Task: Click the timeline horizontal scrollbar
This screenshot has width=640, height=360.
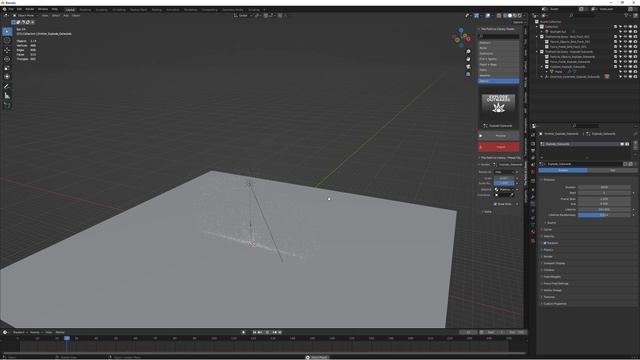Action: [264, 353]
